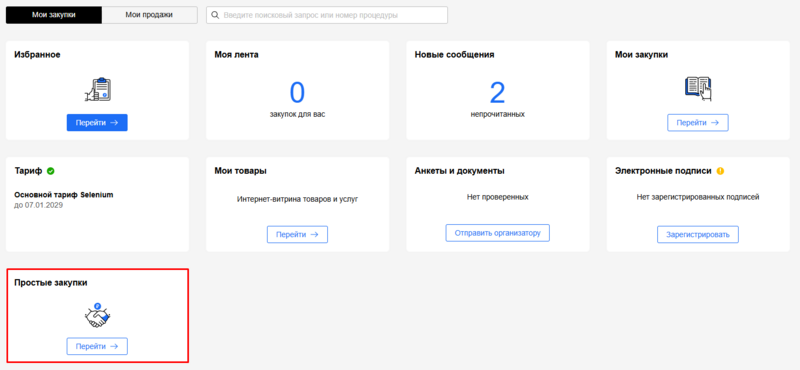800x370 pixels.
Task: Click the 'Отправить организатору' button
Action: click(497, 233)
